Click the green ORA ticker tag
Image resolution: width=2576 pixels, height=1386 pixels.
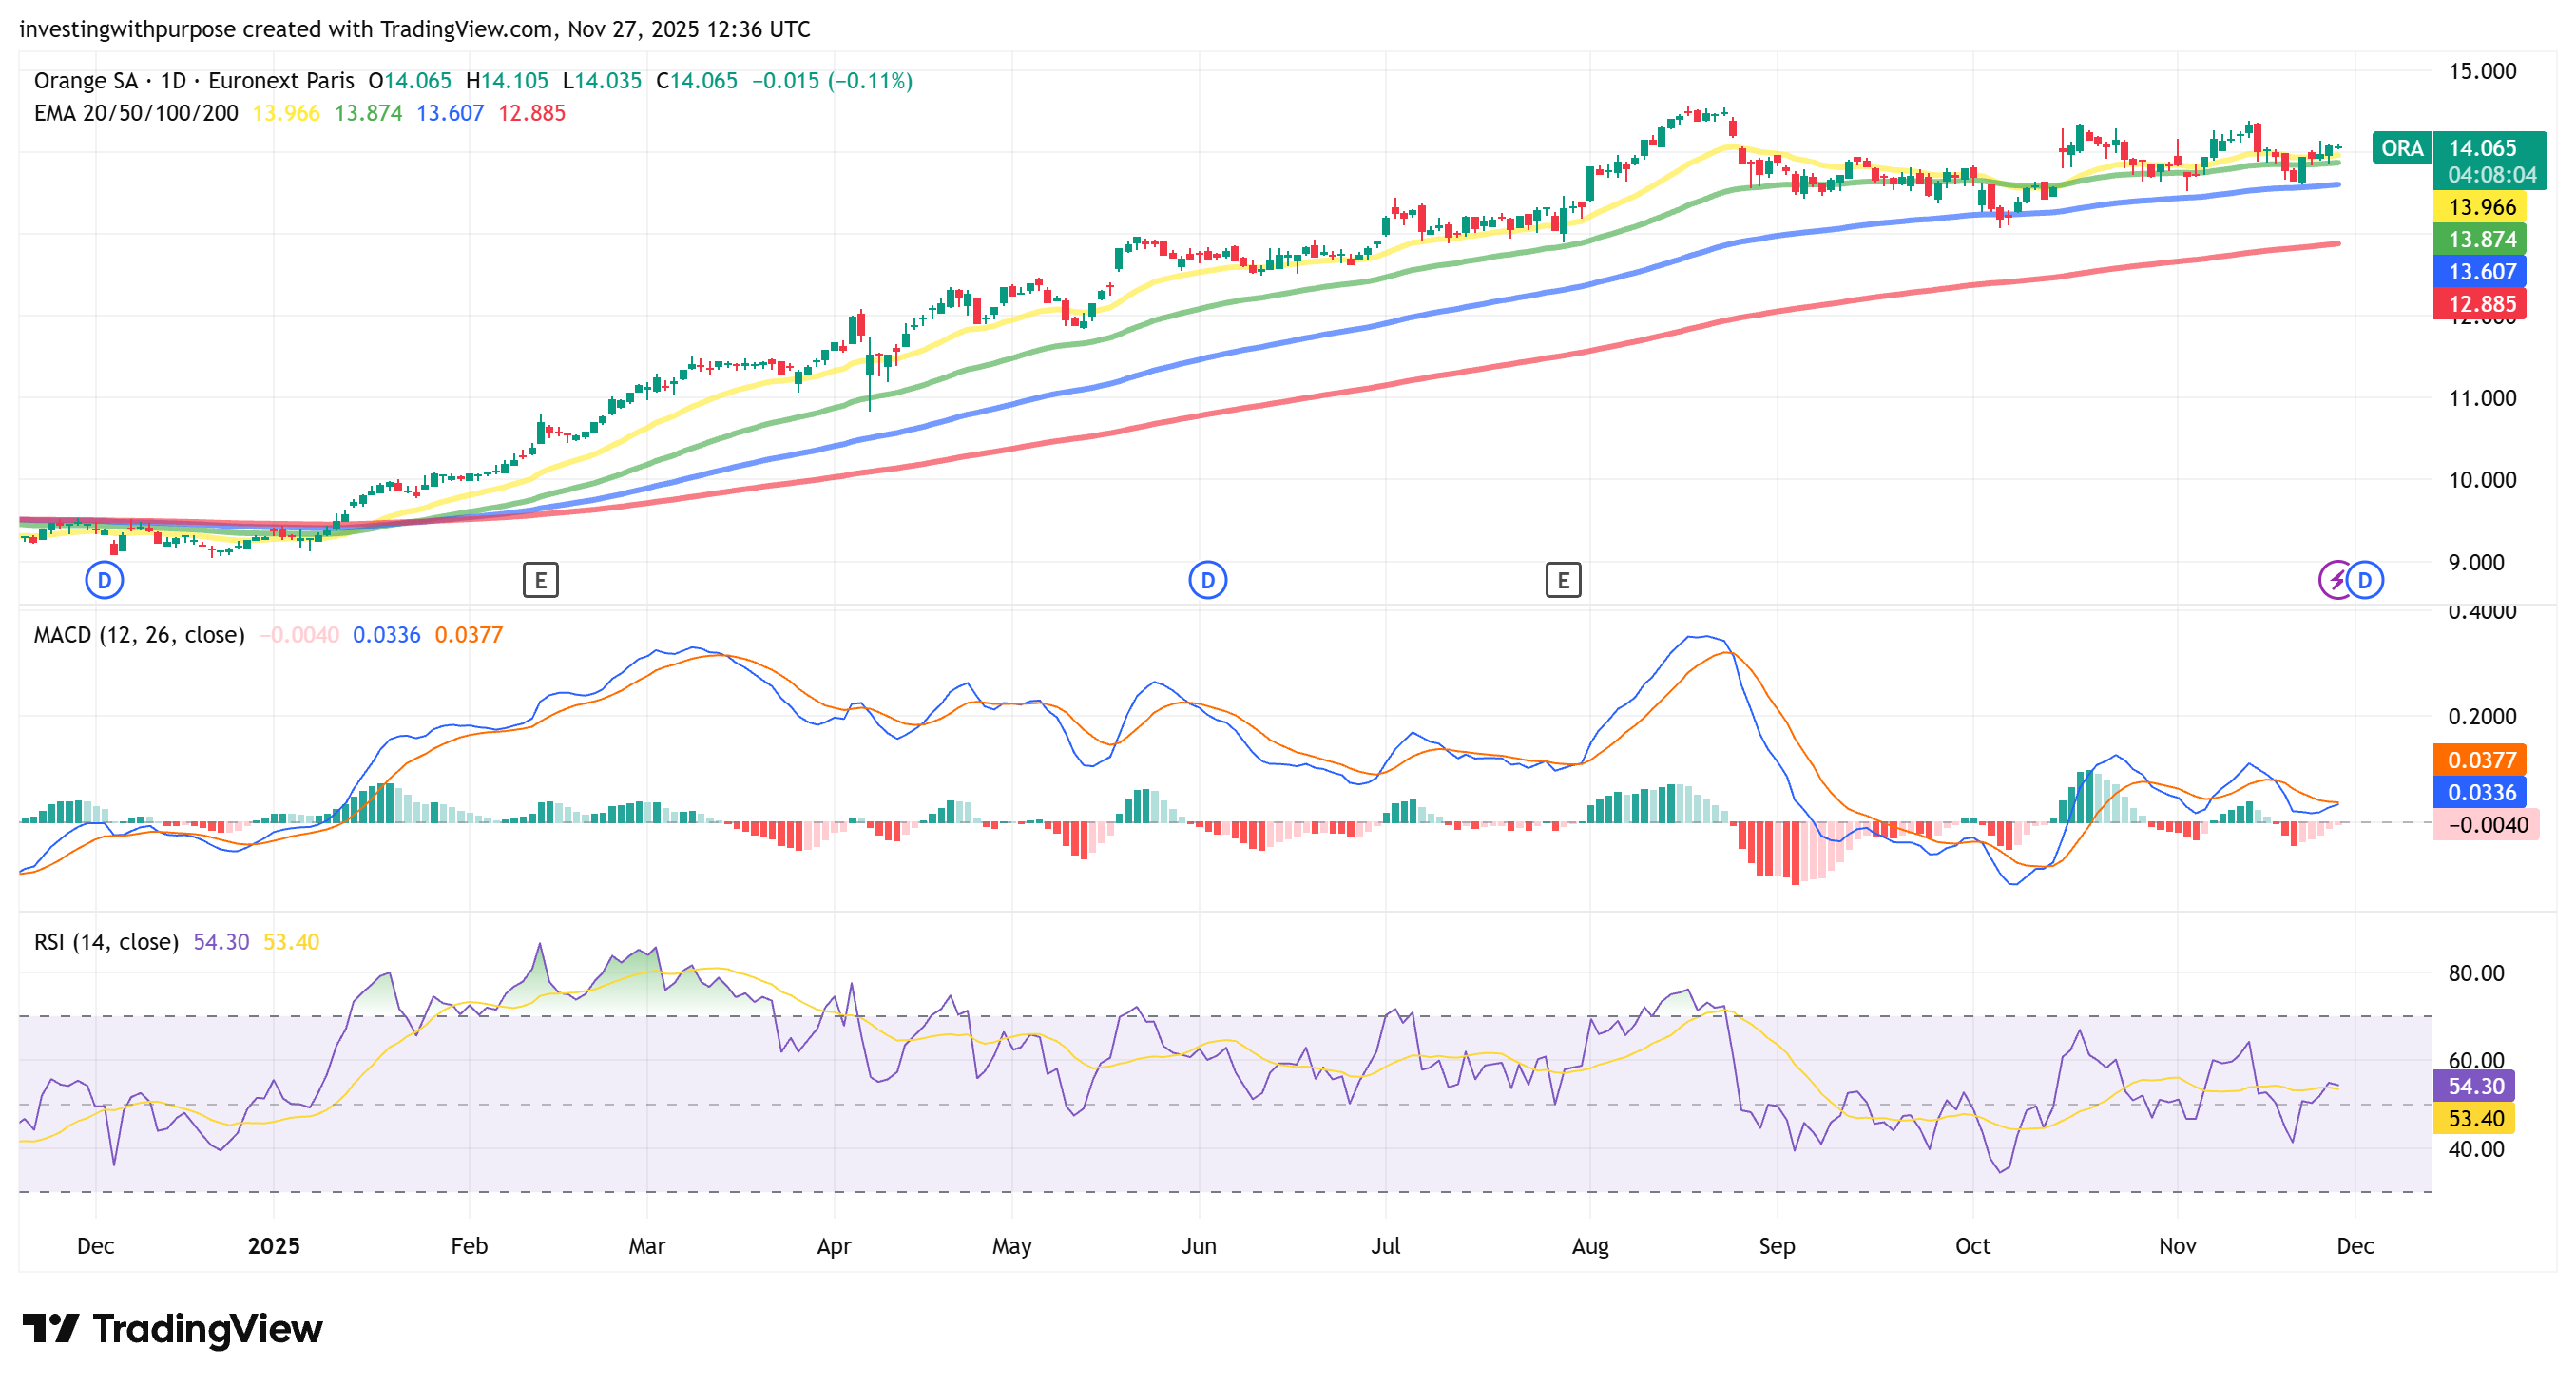tap(2401, 149)
